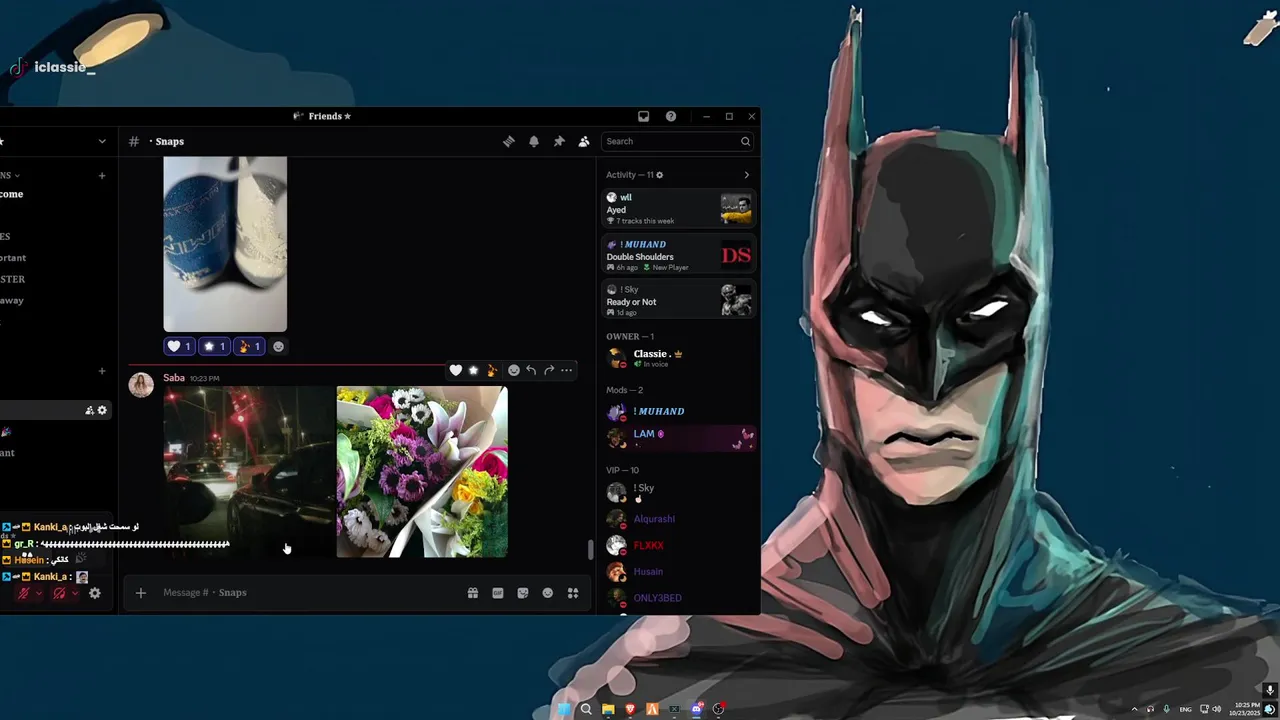Select Classie owner in member list
This screenshot has width=1280, height=720.
(678, 358)
